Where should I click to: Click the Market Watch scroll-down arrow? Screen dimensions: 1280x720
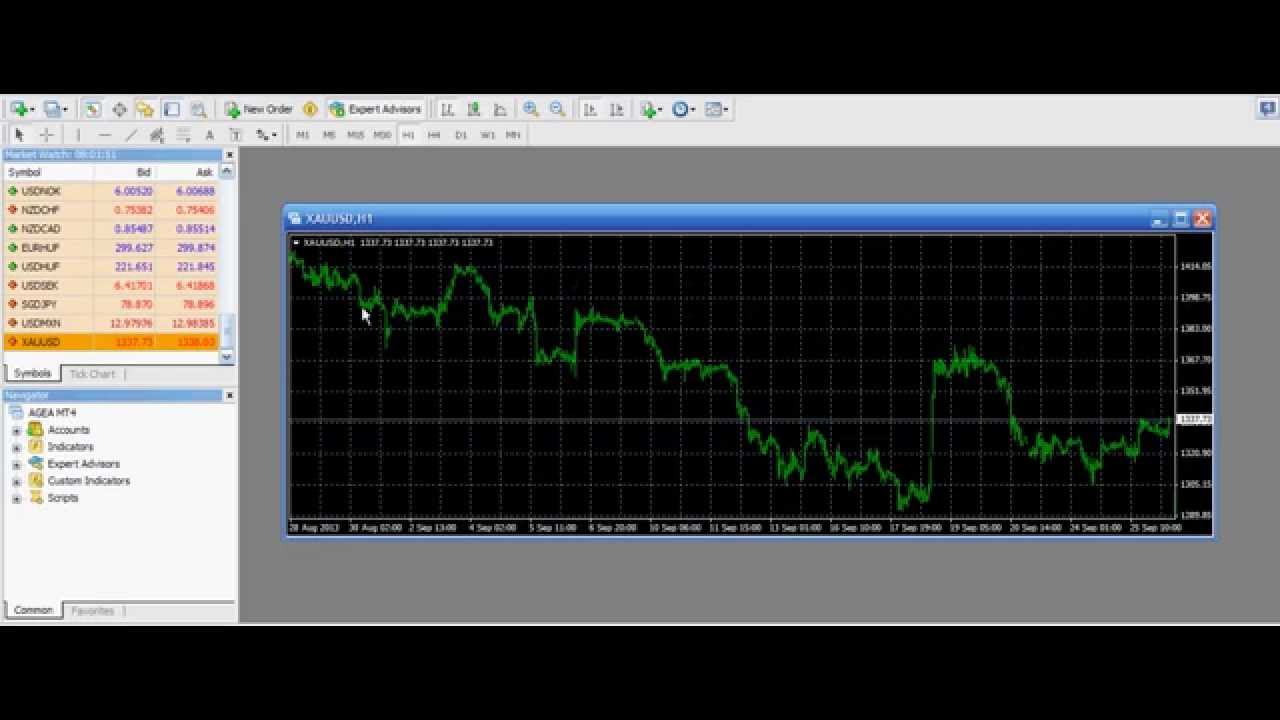pos(227,356)
